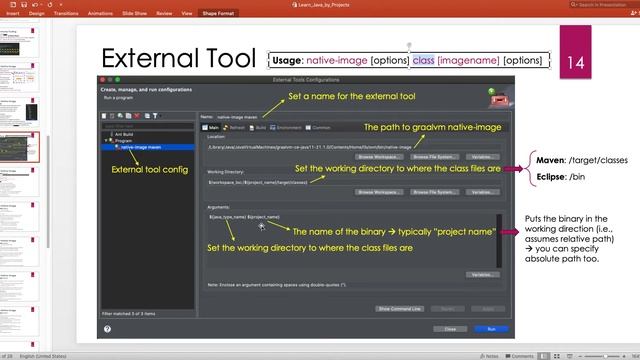
Task: Click Show Command Line button
Action: point(399,309)
